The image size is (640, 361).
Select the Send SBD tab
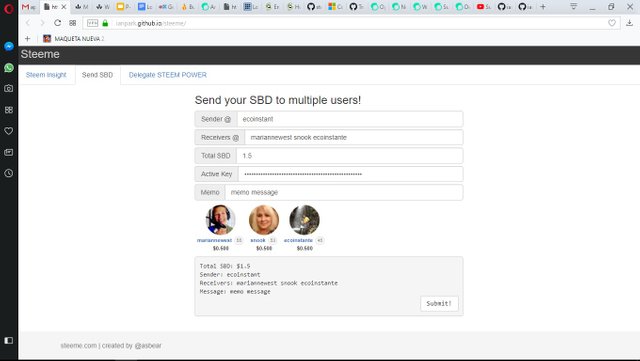click(97, 75)
